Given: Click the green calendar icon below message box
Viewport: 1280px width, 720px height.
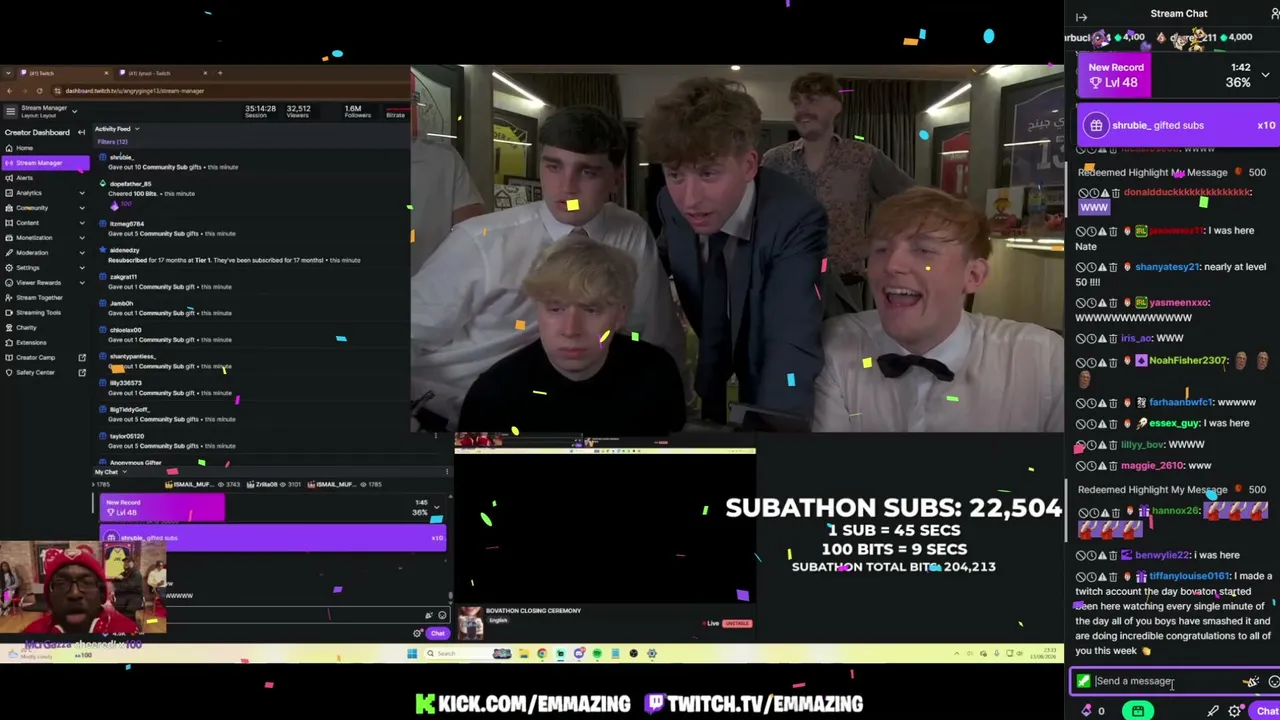Looking at the screenshot, I should (1138, 711).
